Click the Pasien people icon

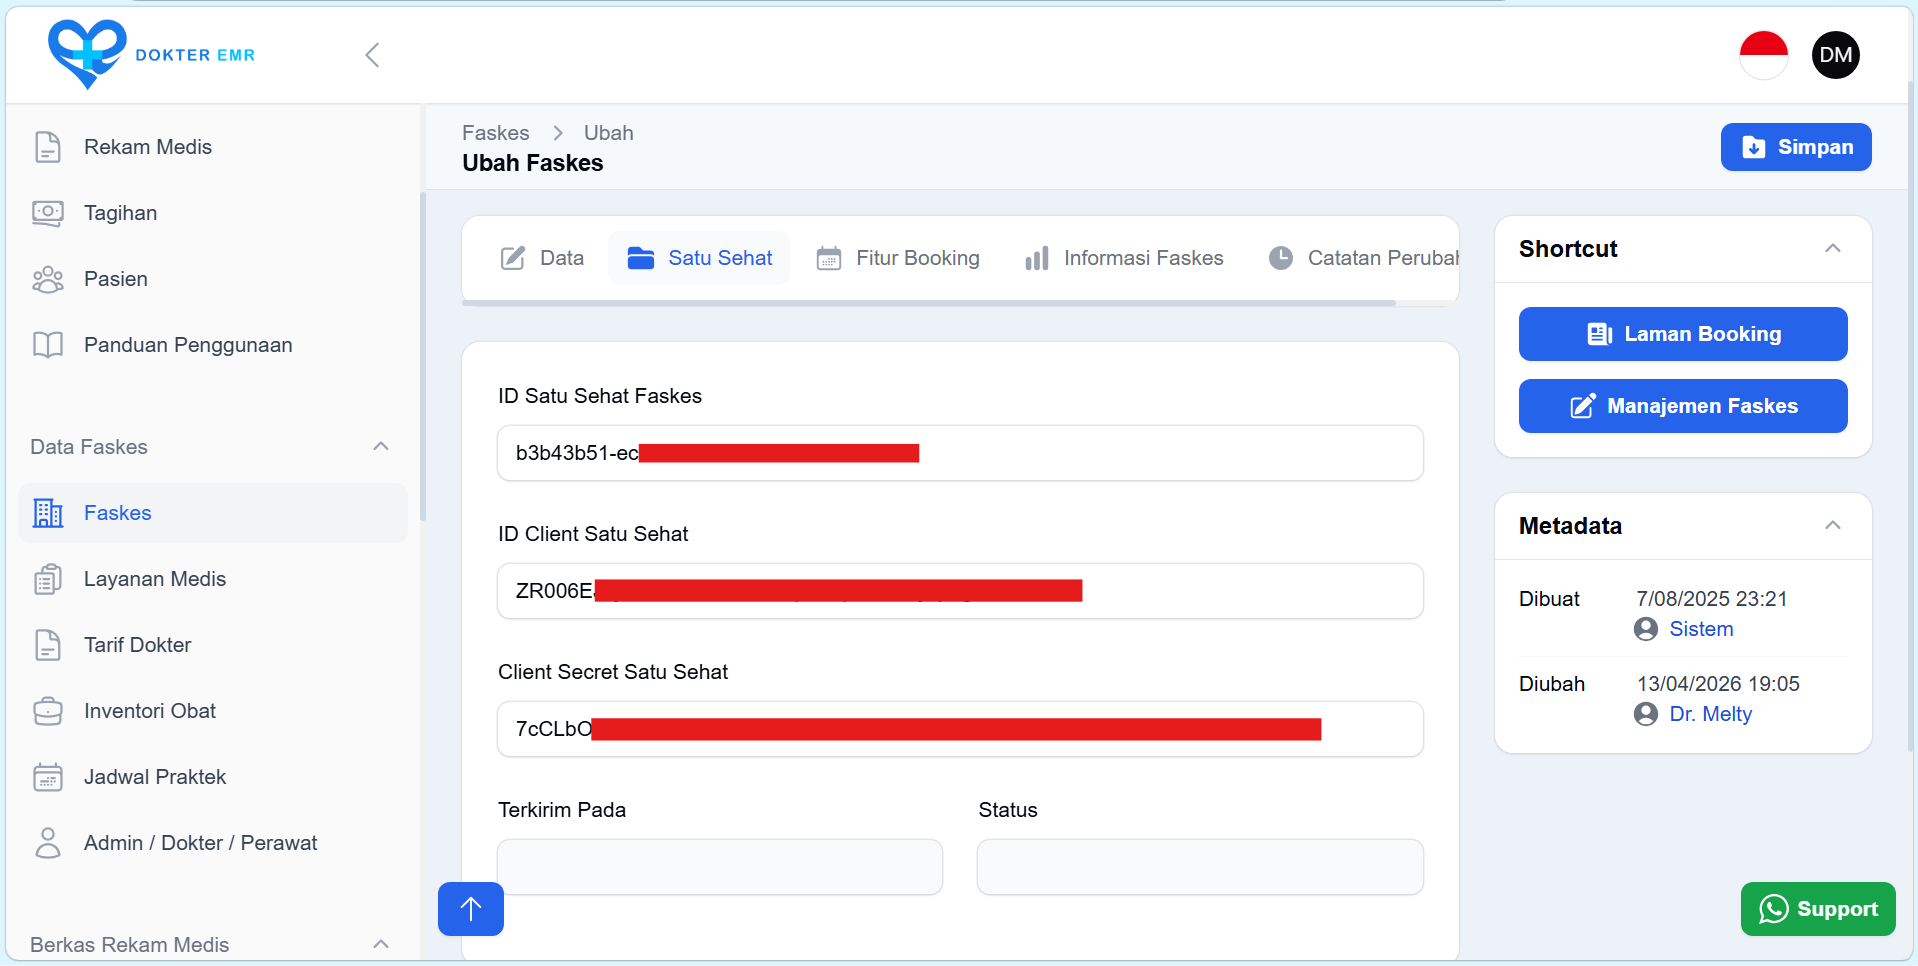click(48, 279)
